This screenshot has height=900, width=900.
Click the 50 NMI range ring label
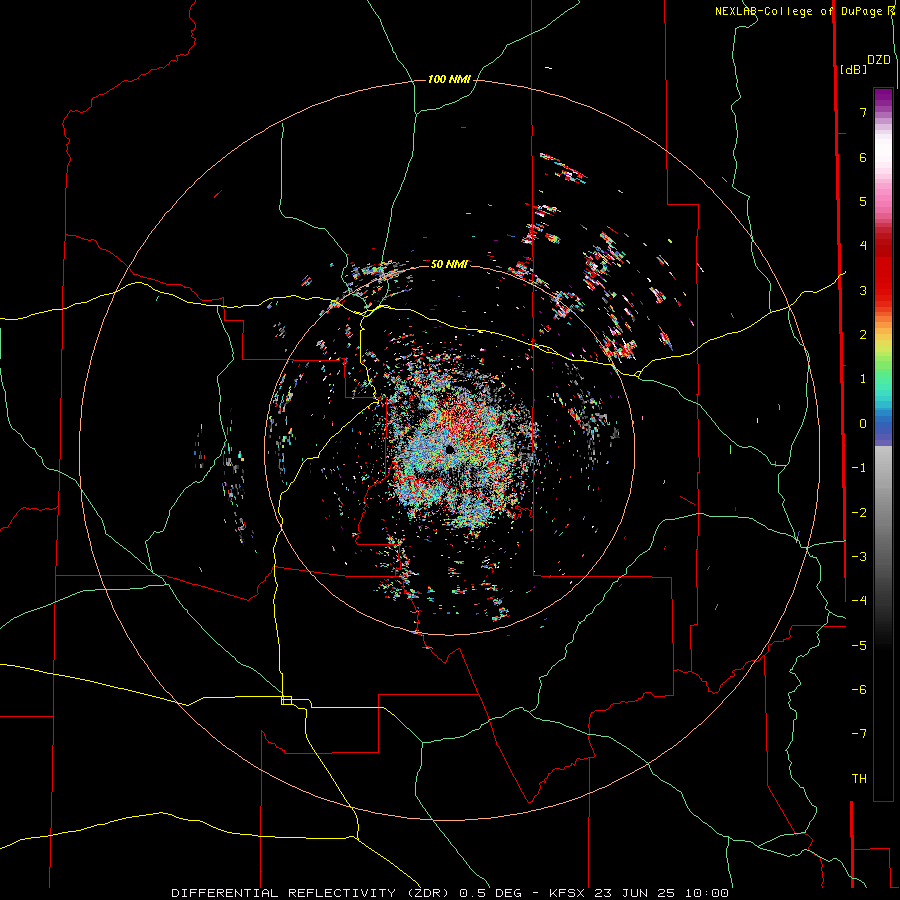pyautogui.click(x=449, y=264)
